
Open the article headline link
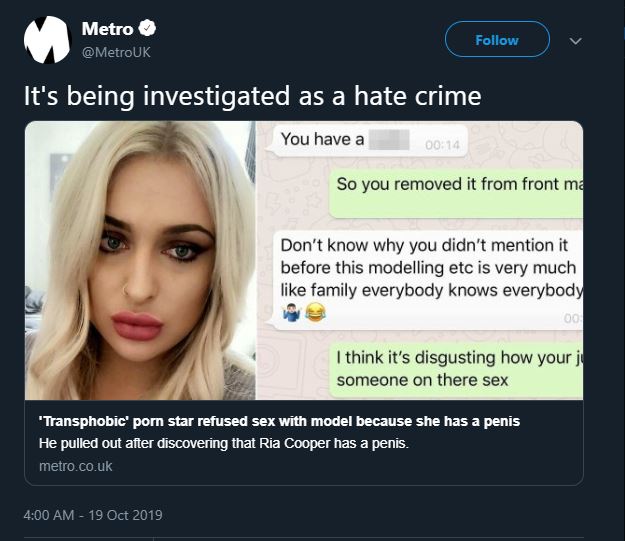(x=279, y=421)
